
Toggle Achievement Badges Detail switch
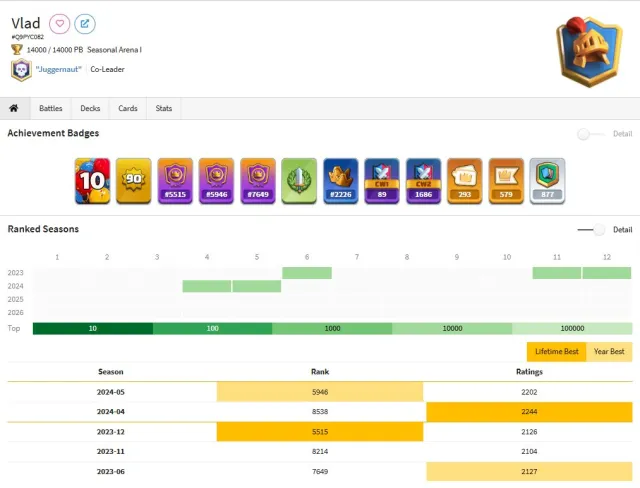591,134
